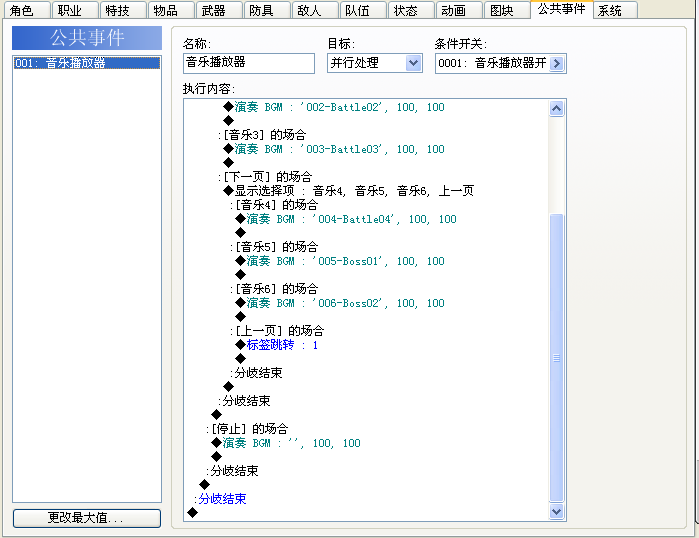Select the [上一页] 的场合 line
699x538 pixels.
277,331
